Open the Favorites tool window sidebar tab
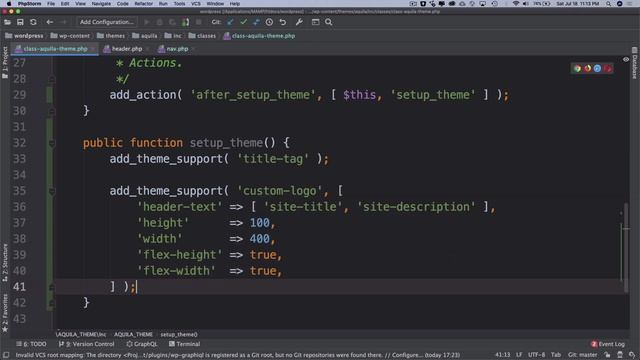Viewport: 640px width, 360px height. (5, 313)
